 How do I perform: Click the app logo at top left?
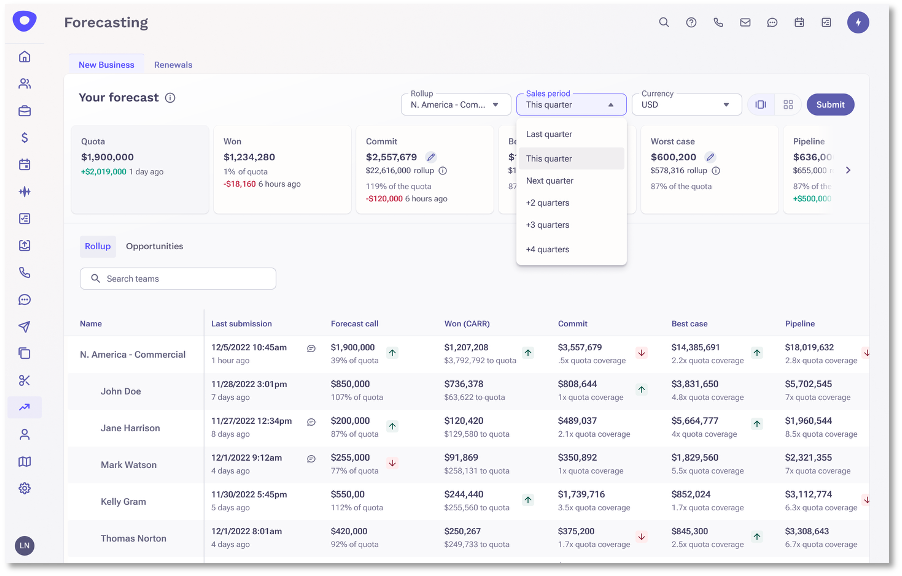[24, 21]
